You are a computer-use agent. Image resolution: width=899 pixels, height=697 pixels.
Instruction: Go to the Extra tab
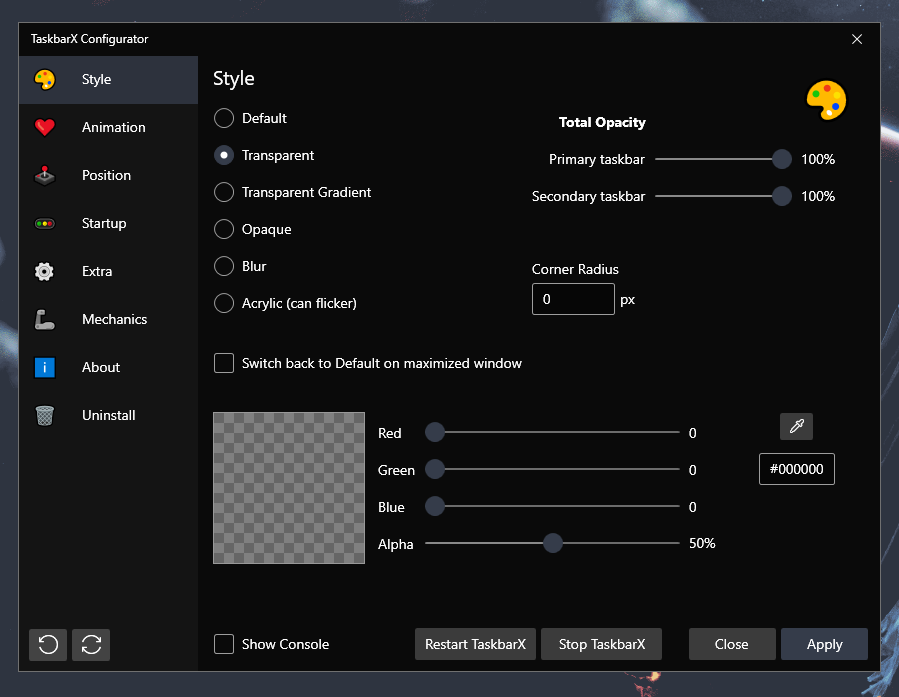tap(97, 271)
